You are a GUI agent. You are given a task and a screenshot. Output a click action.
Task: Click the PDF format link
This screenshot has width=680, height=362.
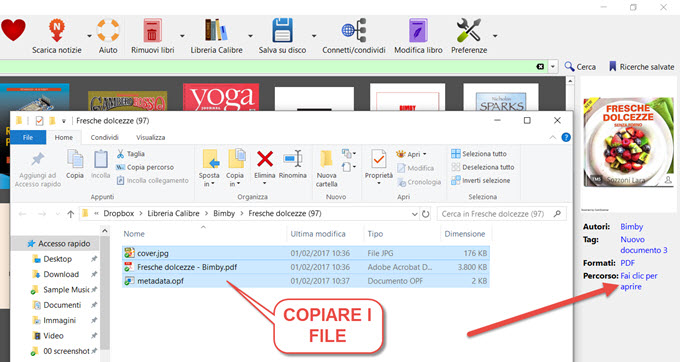[627, 263]
